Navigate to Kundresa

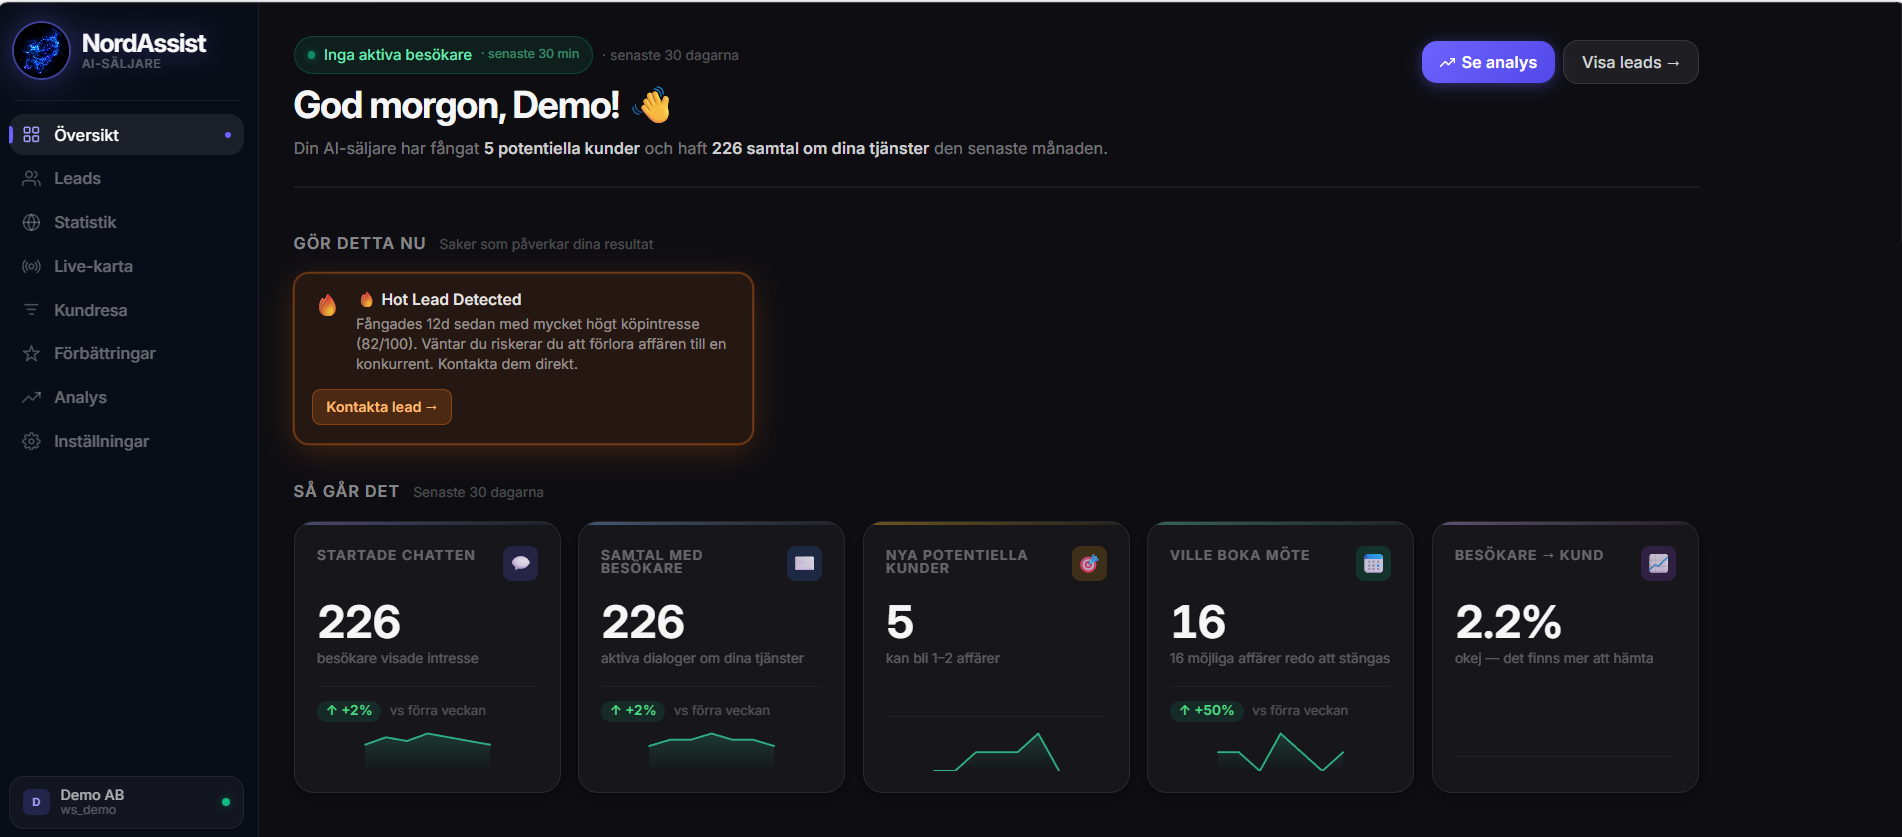pyautogui.click(x=126, y=310)
